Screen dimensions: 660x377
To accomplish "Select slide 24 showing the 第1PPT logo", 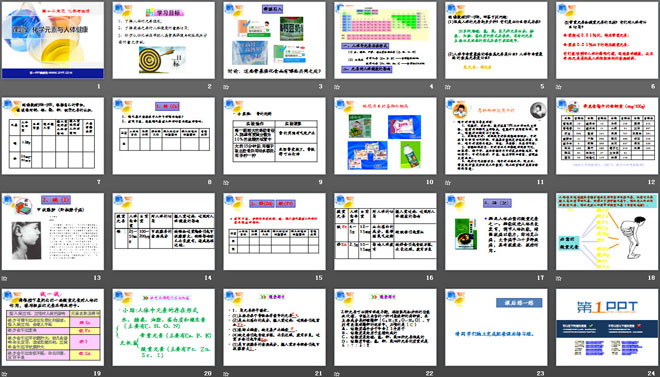I will pyautogui.click(x=607, y=327).
